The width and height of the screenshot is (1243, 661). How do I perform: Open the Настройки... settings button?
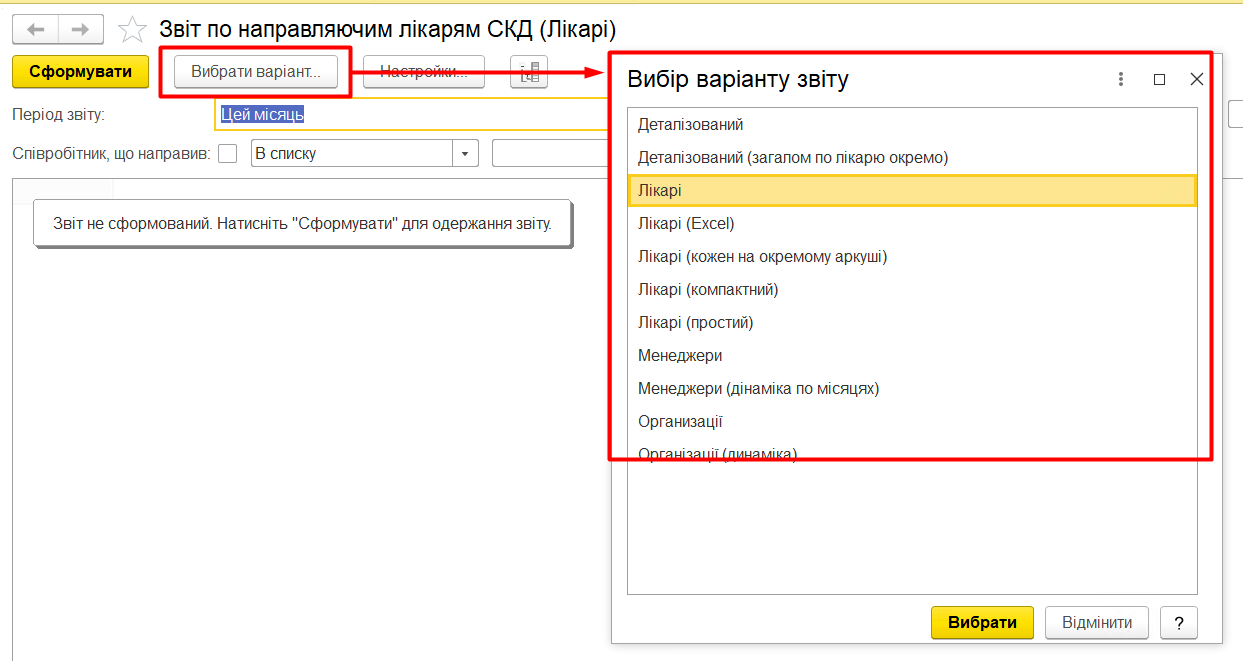pyautogui.click(x=423, y=72)
